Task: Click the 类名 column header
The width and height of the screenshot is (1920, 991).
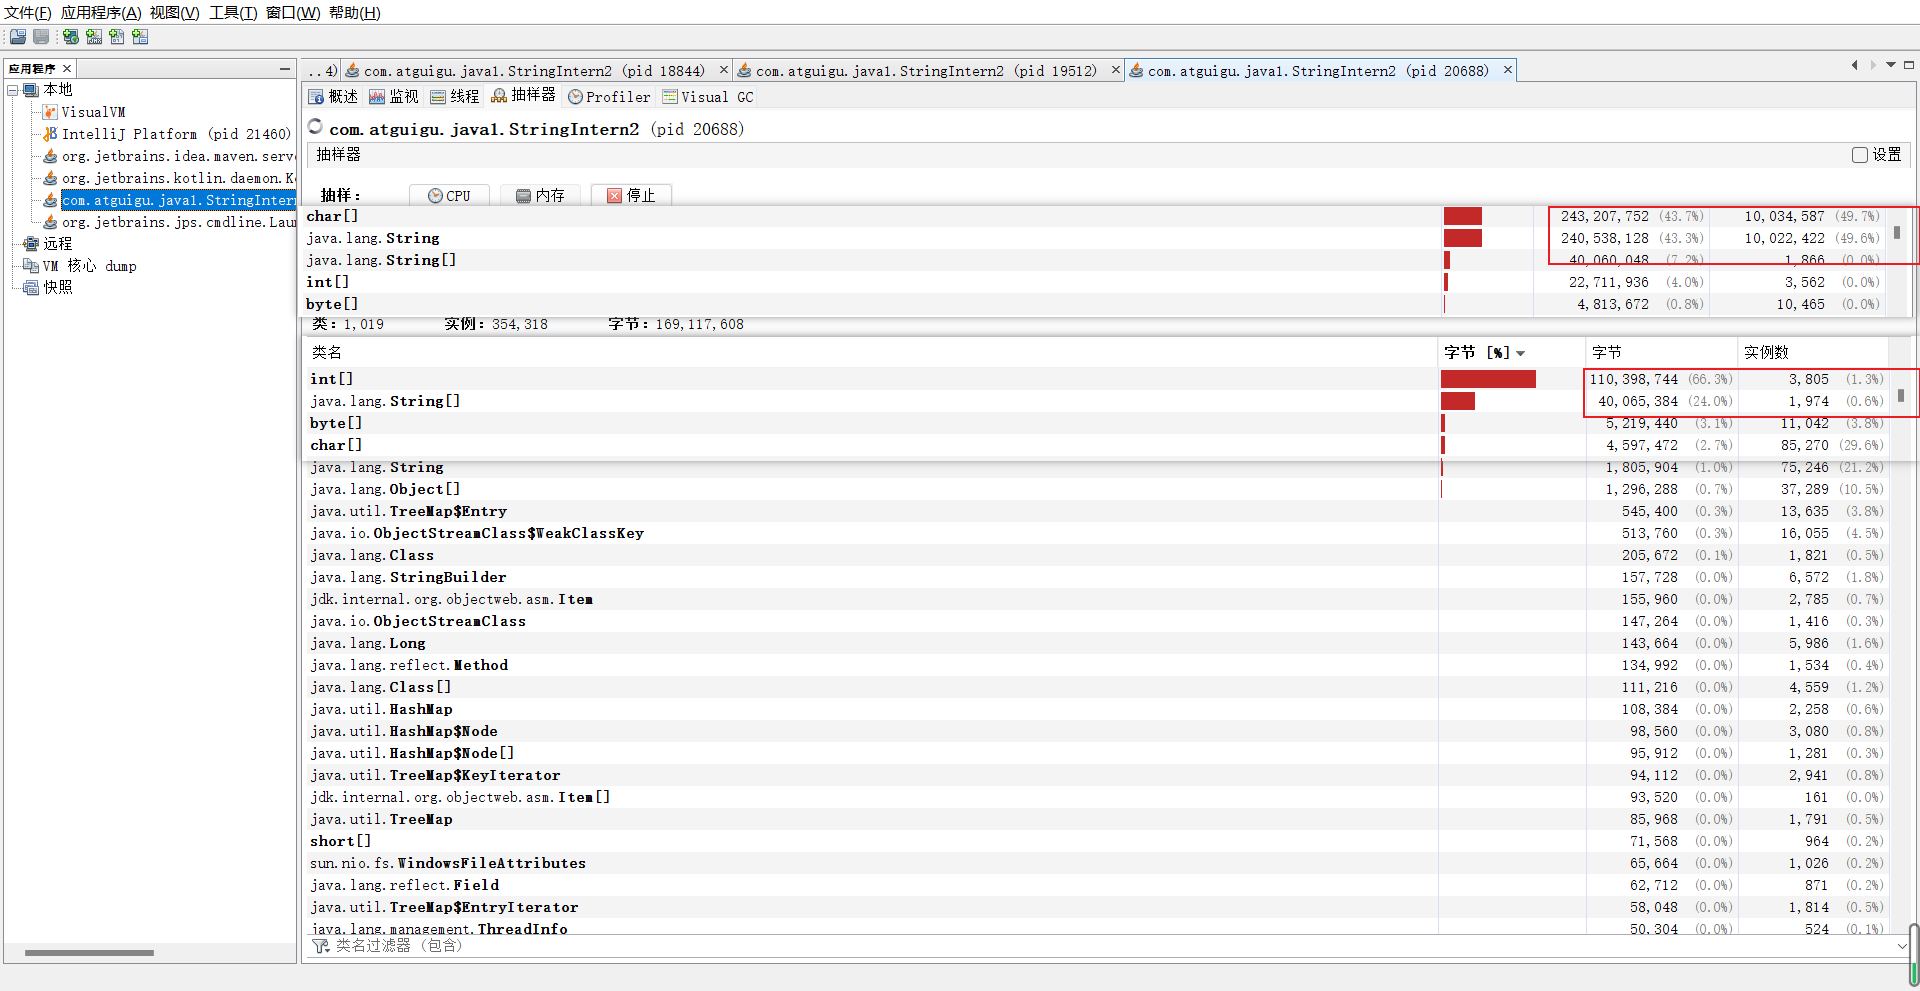Action: [x=869, y=353]
